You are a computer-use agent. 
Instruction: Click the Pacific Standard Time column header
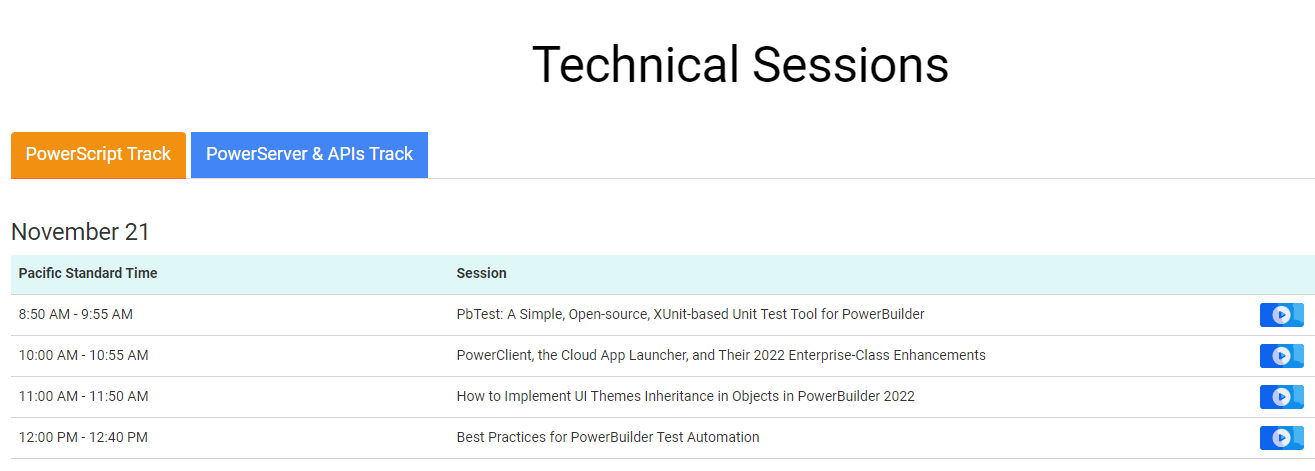88,273
